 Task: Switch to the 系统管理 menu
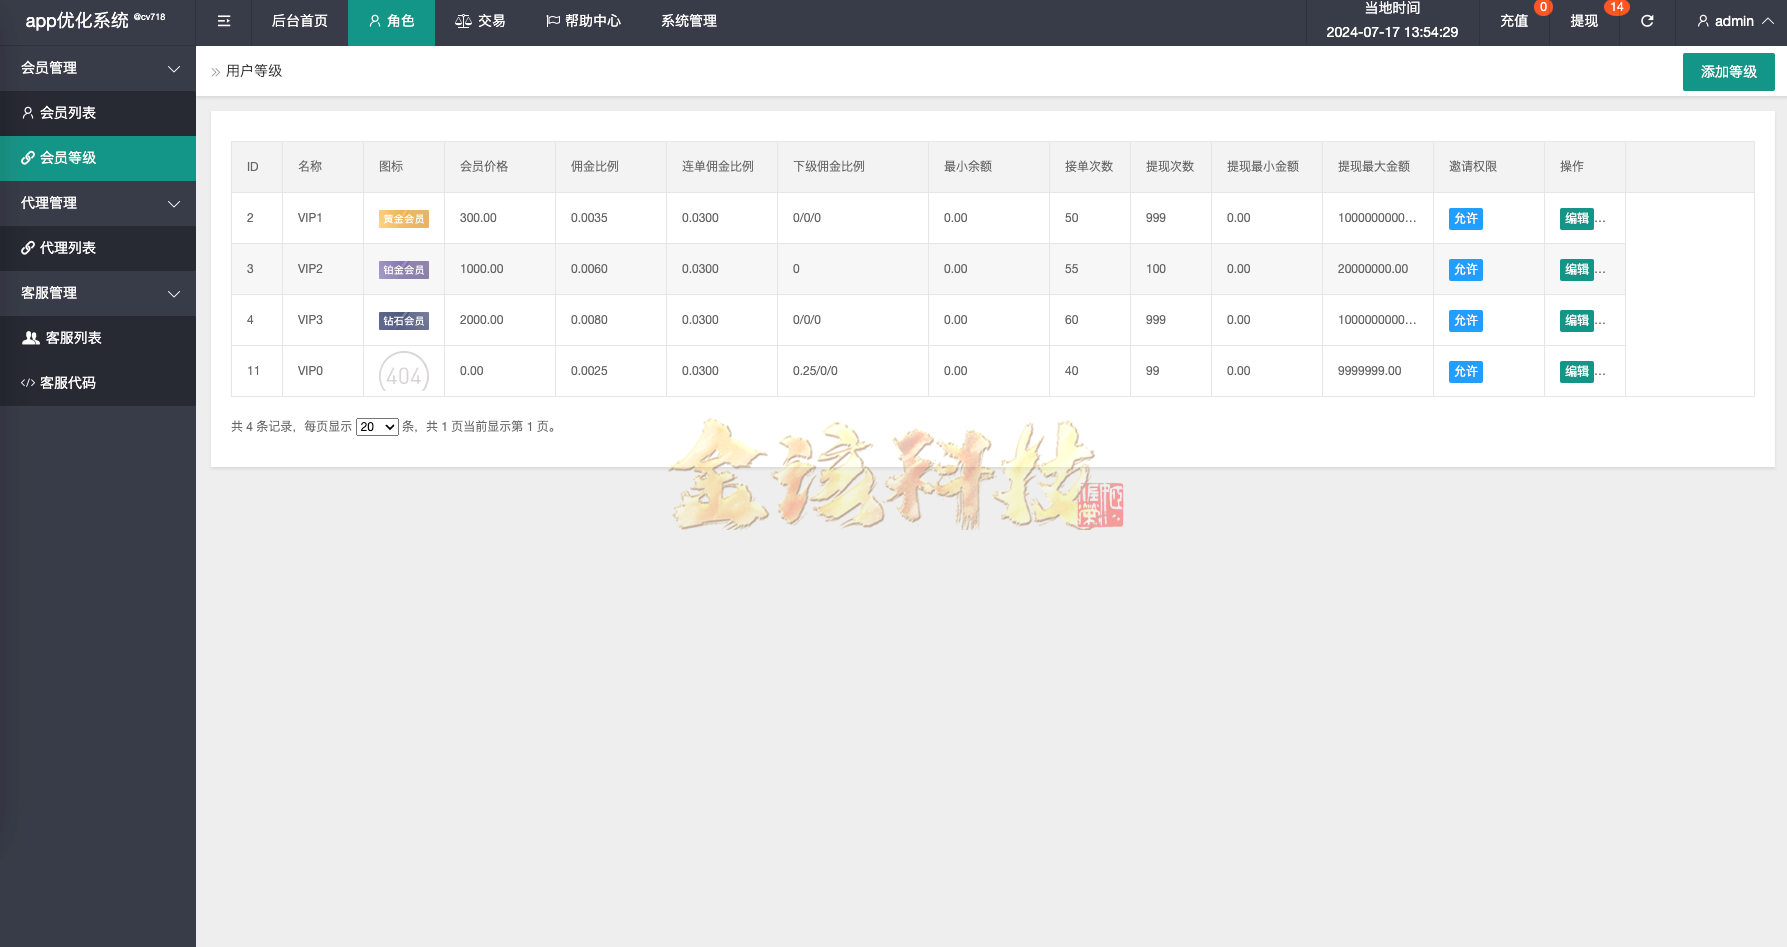pyautogui.click(x=688, y=20)
